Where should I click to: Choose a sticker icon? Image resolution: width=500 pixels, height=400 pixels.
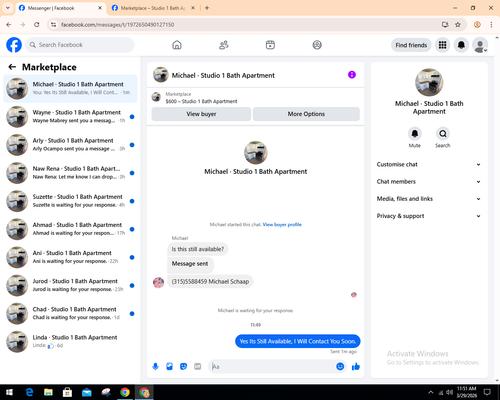(183, 367)
